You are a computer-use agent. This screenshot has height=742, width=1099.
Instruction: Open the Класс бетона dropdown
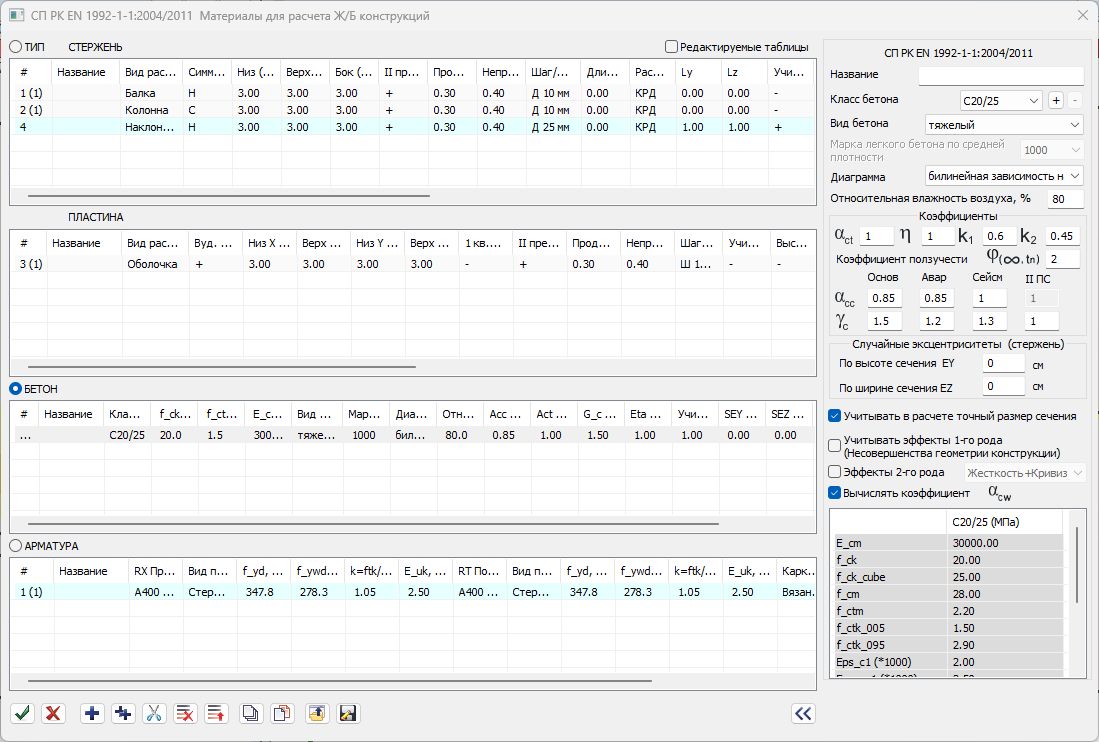(999, 100)
